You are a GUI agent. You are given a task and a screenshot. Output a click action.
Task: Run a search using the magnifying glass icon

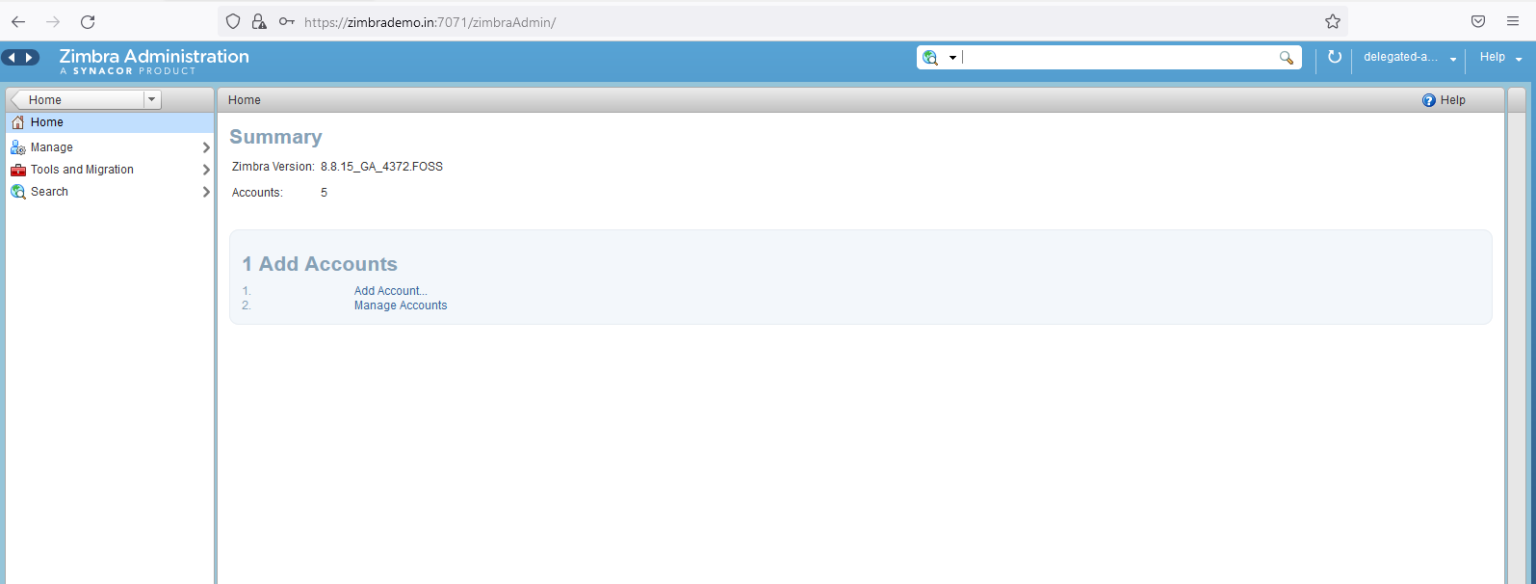(x=1287, y=58)
